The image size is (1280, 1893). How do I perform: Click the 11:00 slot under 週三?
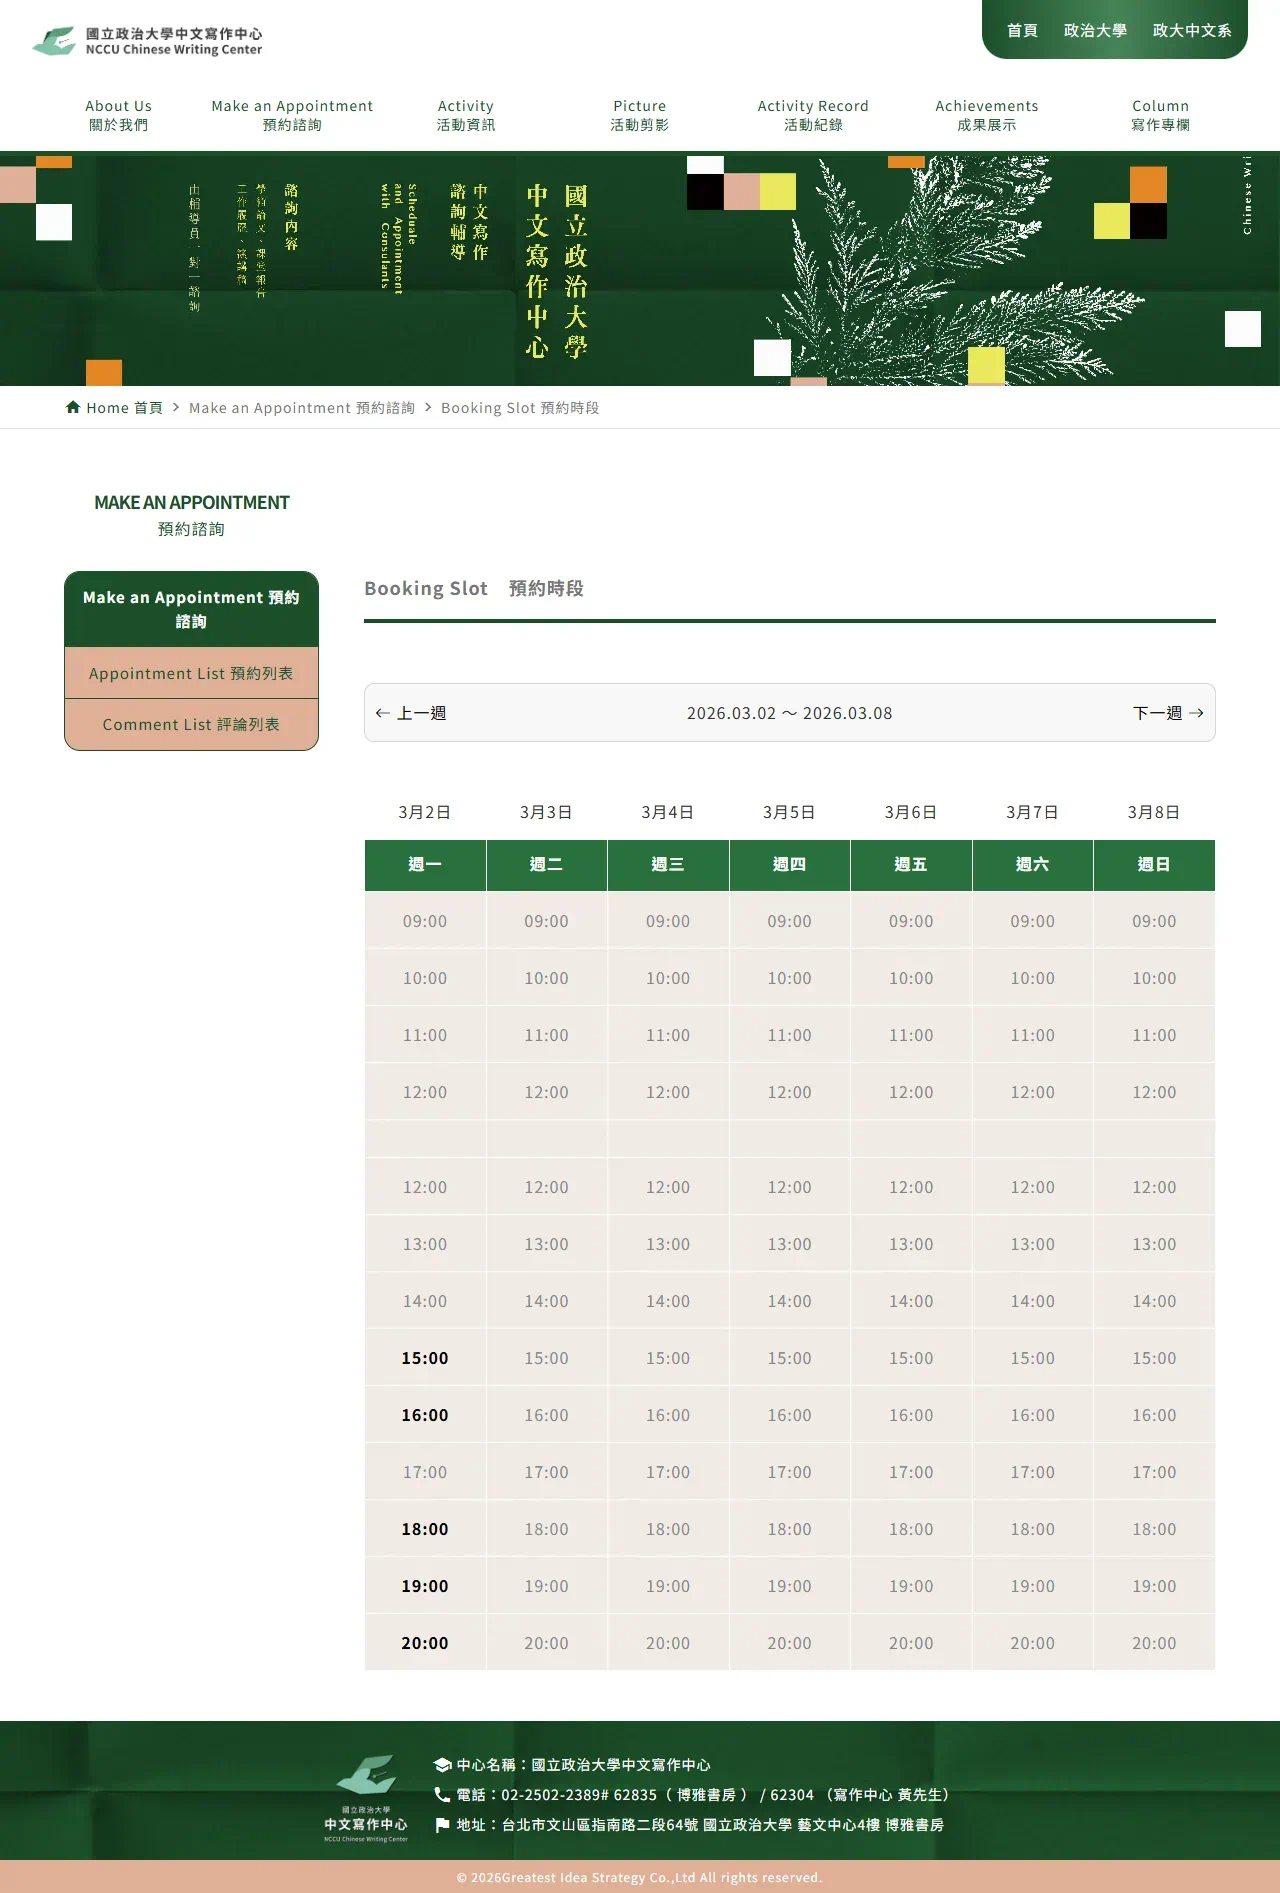click(x=668, y=1035)
